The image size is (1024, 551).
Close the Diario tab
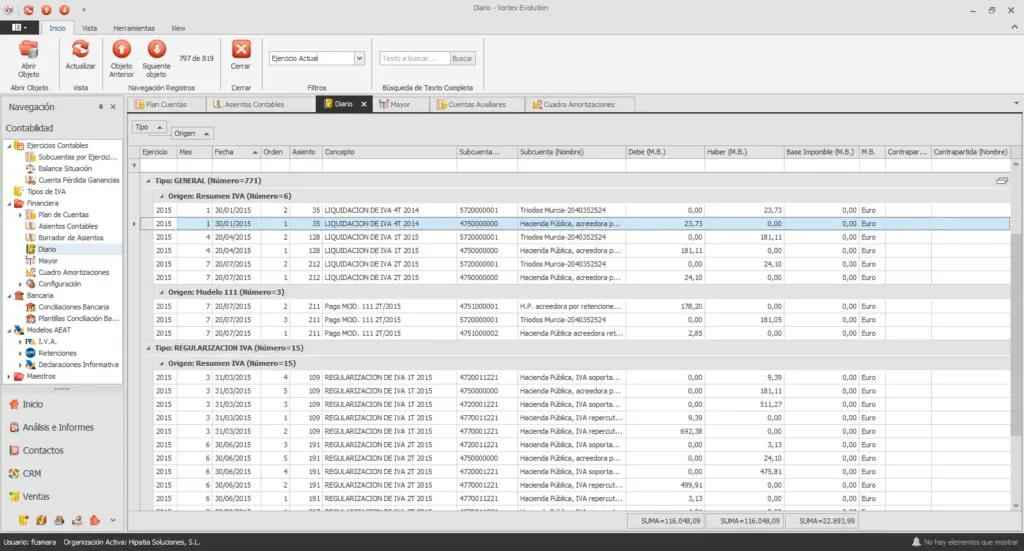click(364, 104)
